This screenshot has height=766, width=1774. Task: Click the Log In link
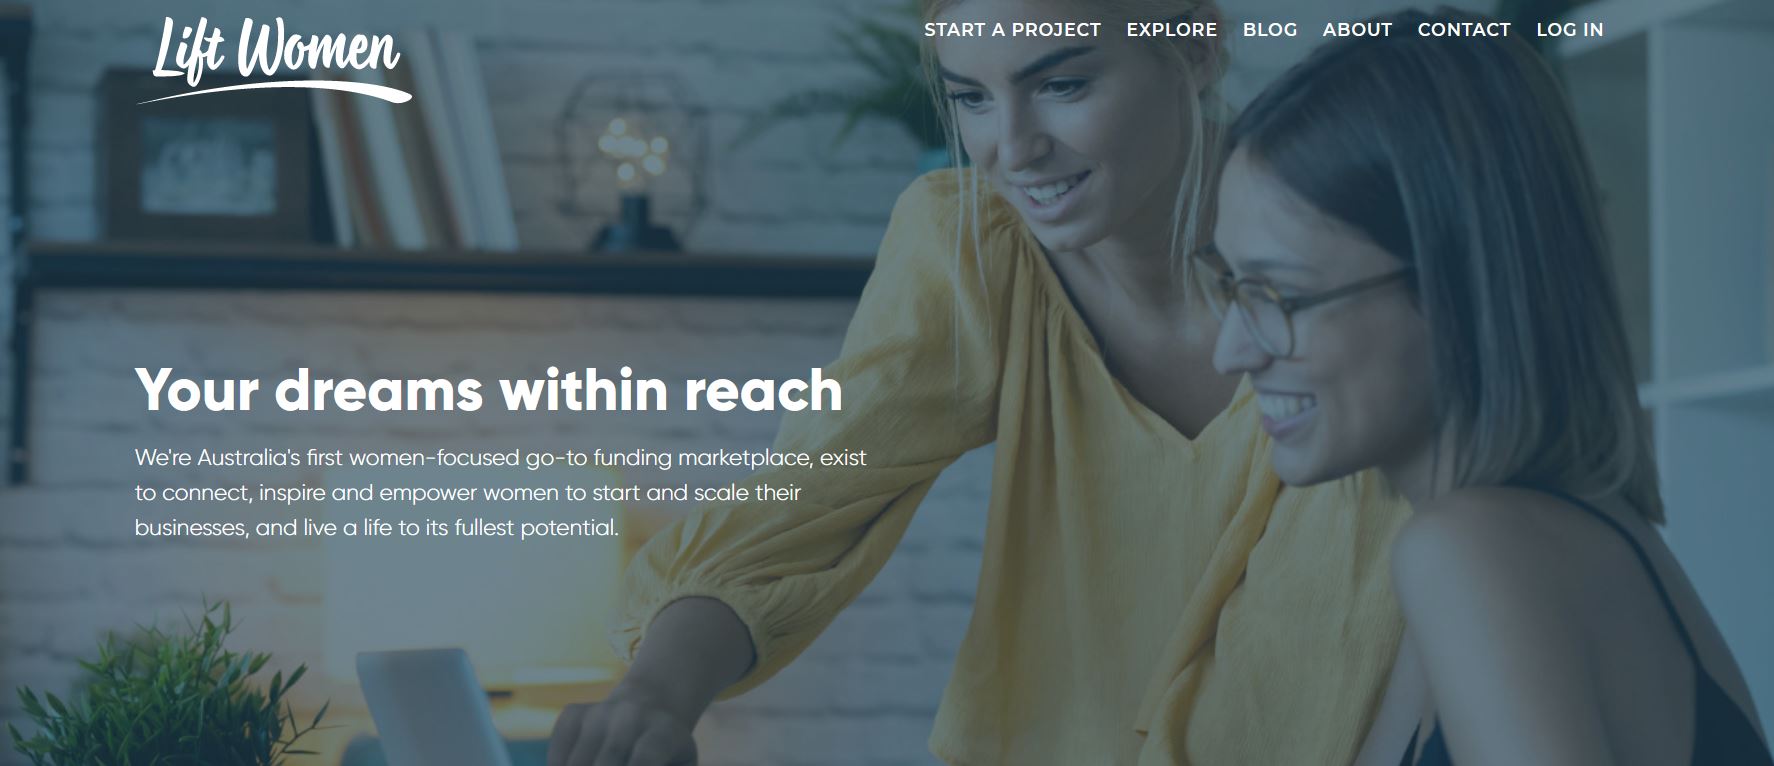(1569, 30)
